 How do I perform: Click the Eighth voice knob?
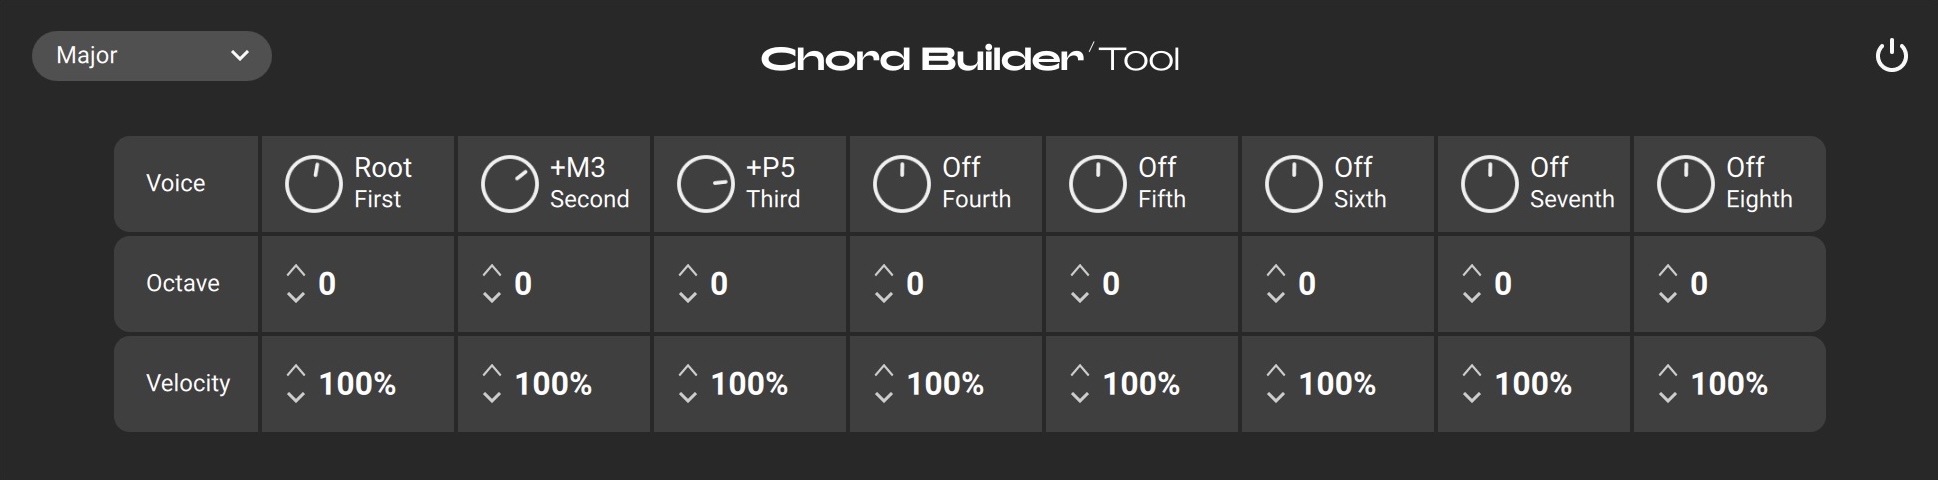pos(1686,184)
